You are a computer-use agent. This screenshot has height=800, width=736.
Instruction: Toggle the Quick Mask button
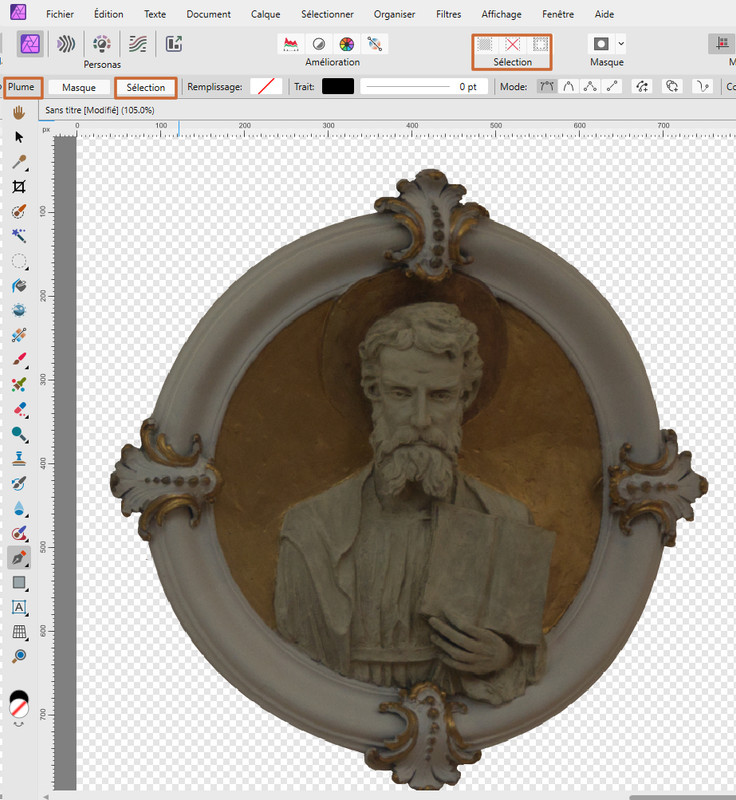pyautogui.click(x=601, y=44)
